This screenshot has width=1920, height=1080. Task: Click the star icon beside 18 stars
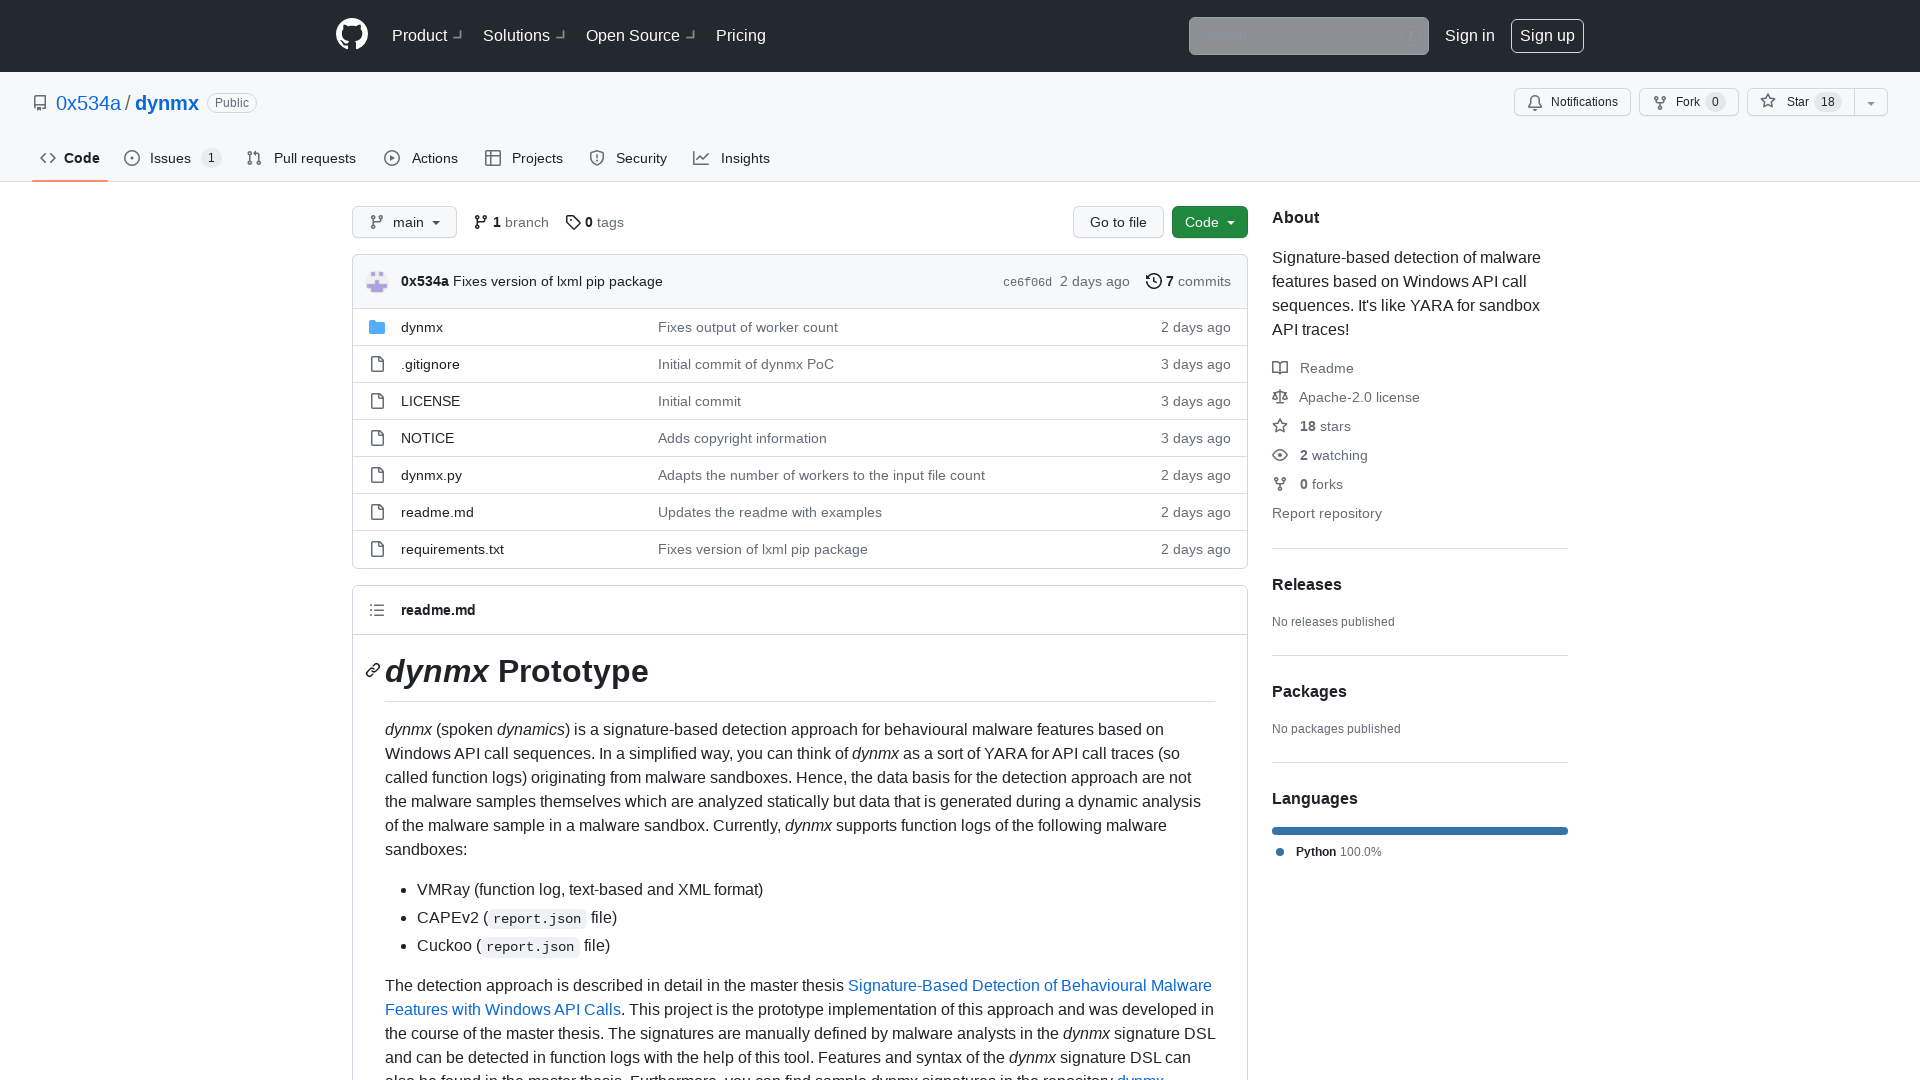point(1280,426)
